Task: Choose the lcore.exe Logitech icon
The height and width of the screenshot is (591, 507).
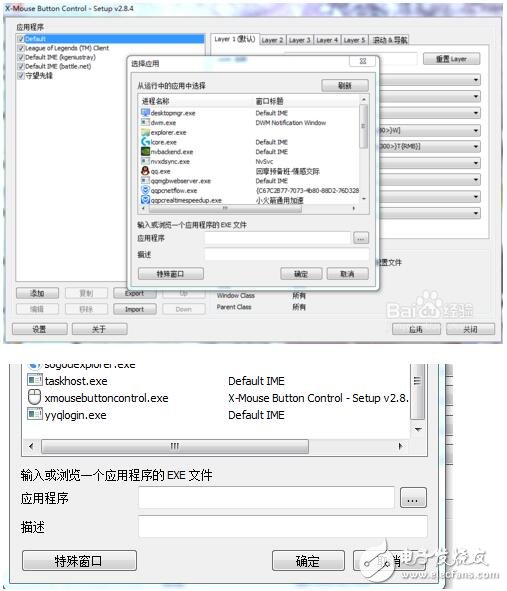Action: pos(145,142)
